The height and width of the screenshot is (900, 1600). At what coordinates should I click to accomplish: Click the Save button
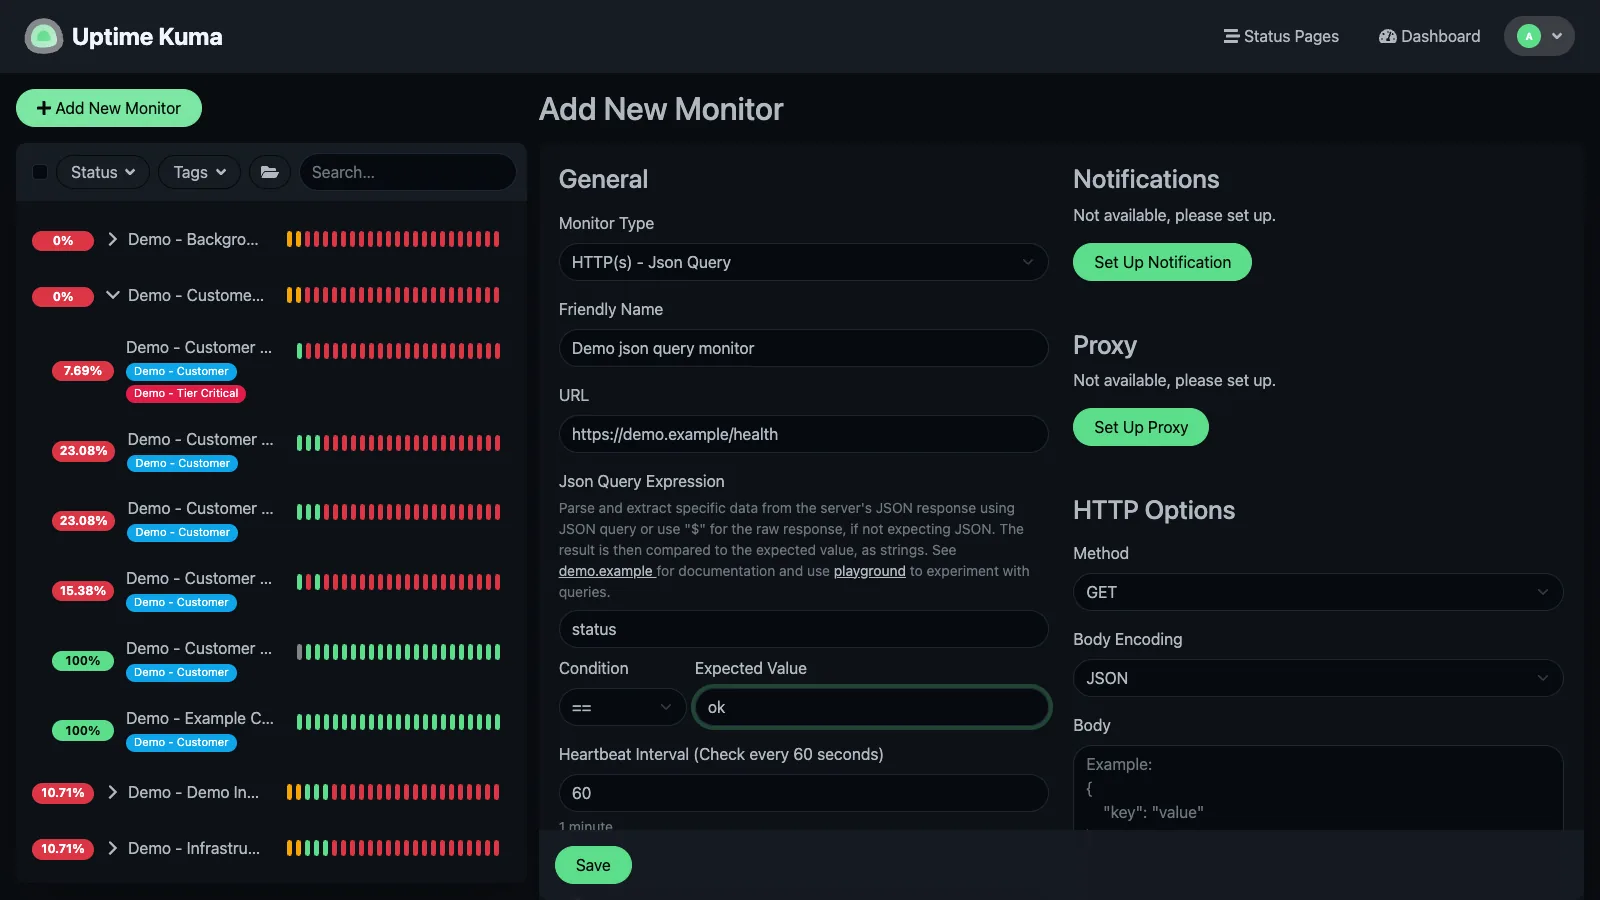[x=593, y=865]
